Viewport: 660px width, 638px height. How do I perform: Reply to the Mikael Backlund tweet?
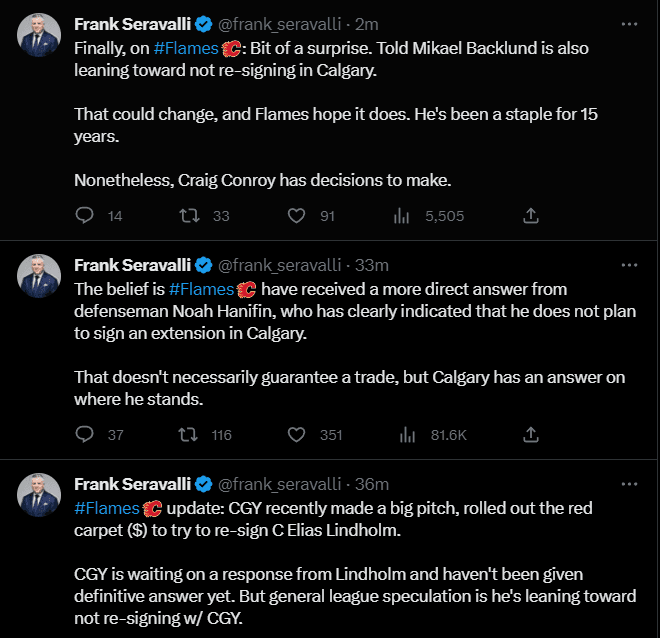click(x=85, y=215)
